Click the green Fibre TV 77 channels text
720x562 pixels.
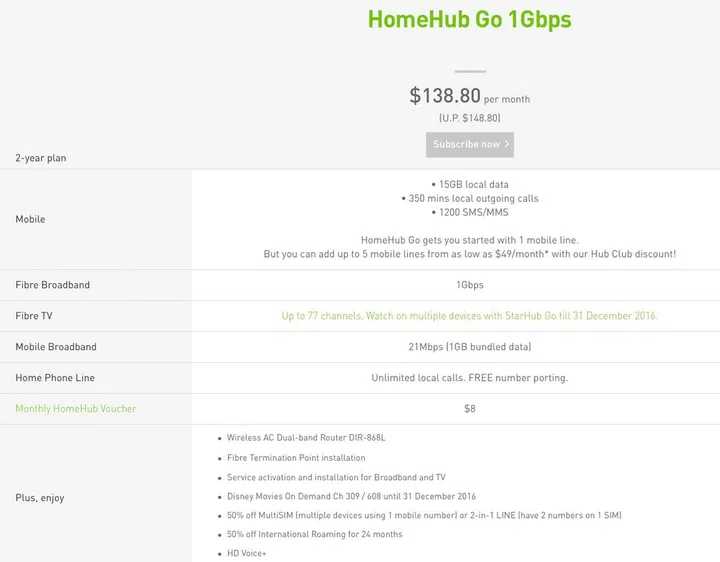469,316
